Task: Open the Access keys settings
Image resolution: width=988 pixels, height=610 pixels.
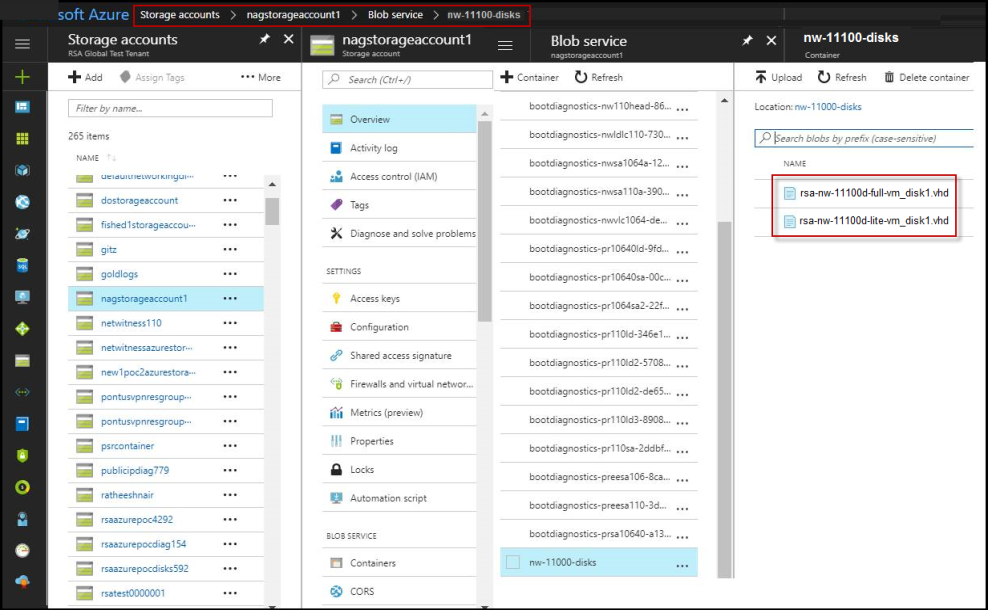Action: (x=374, y=298)
